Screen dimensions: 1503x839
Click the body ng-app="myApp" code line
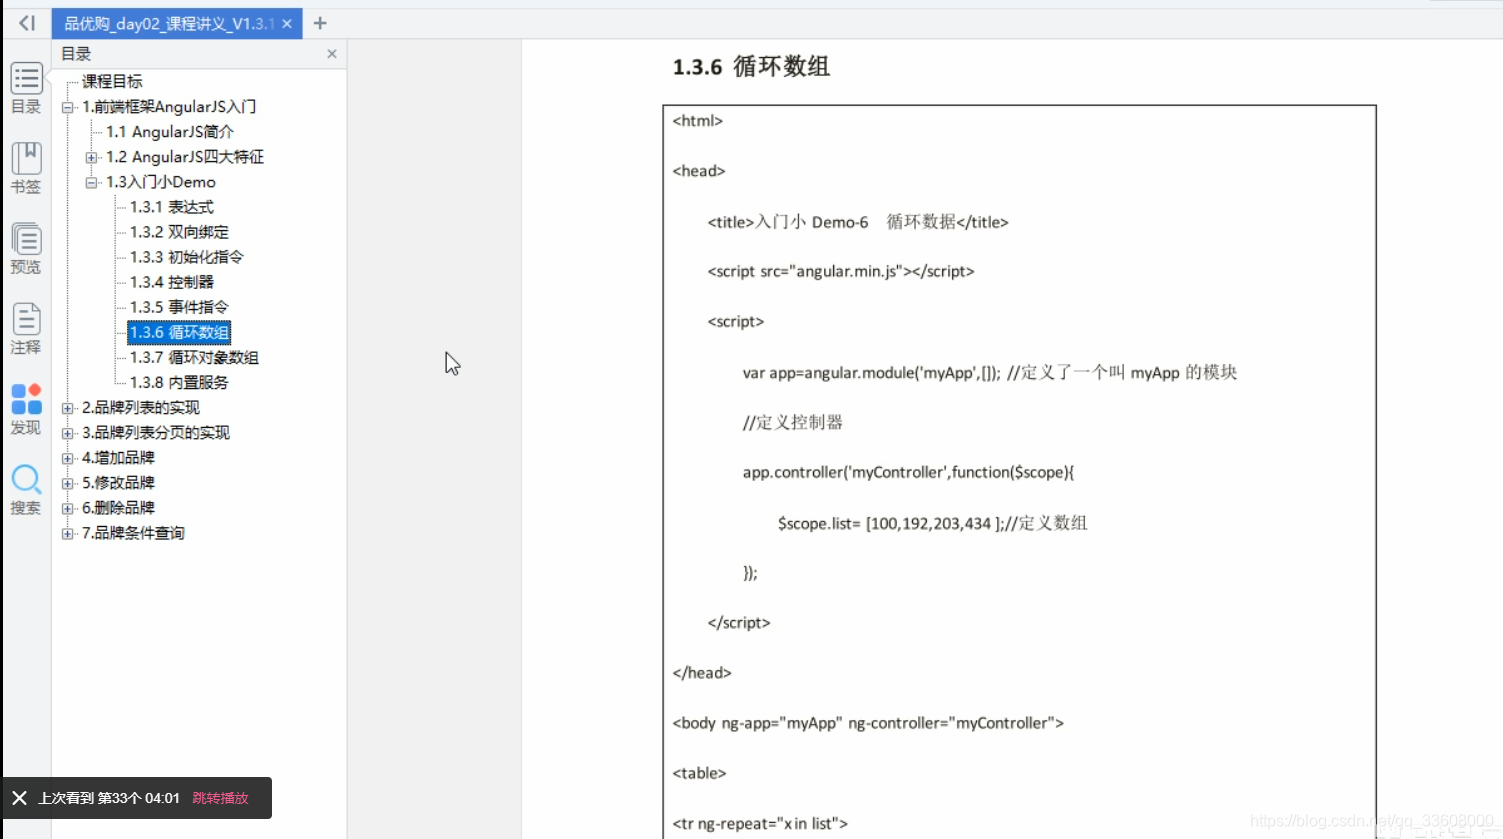coord(868,723)
